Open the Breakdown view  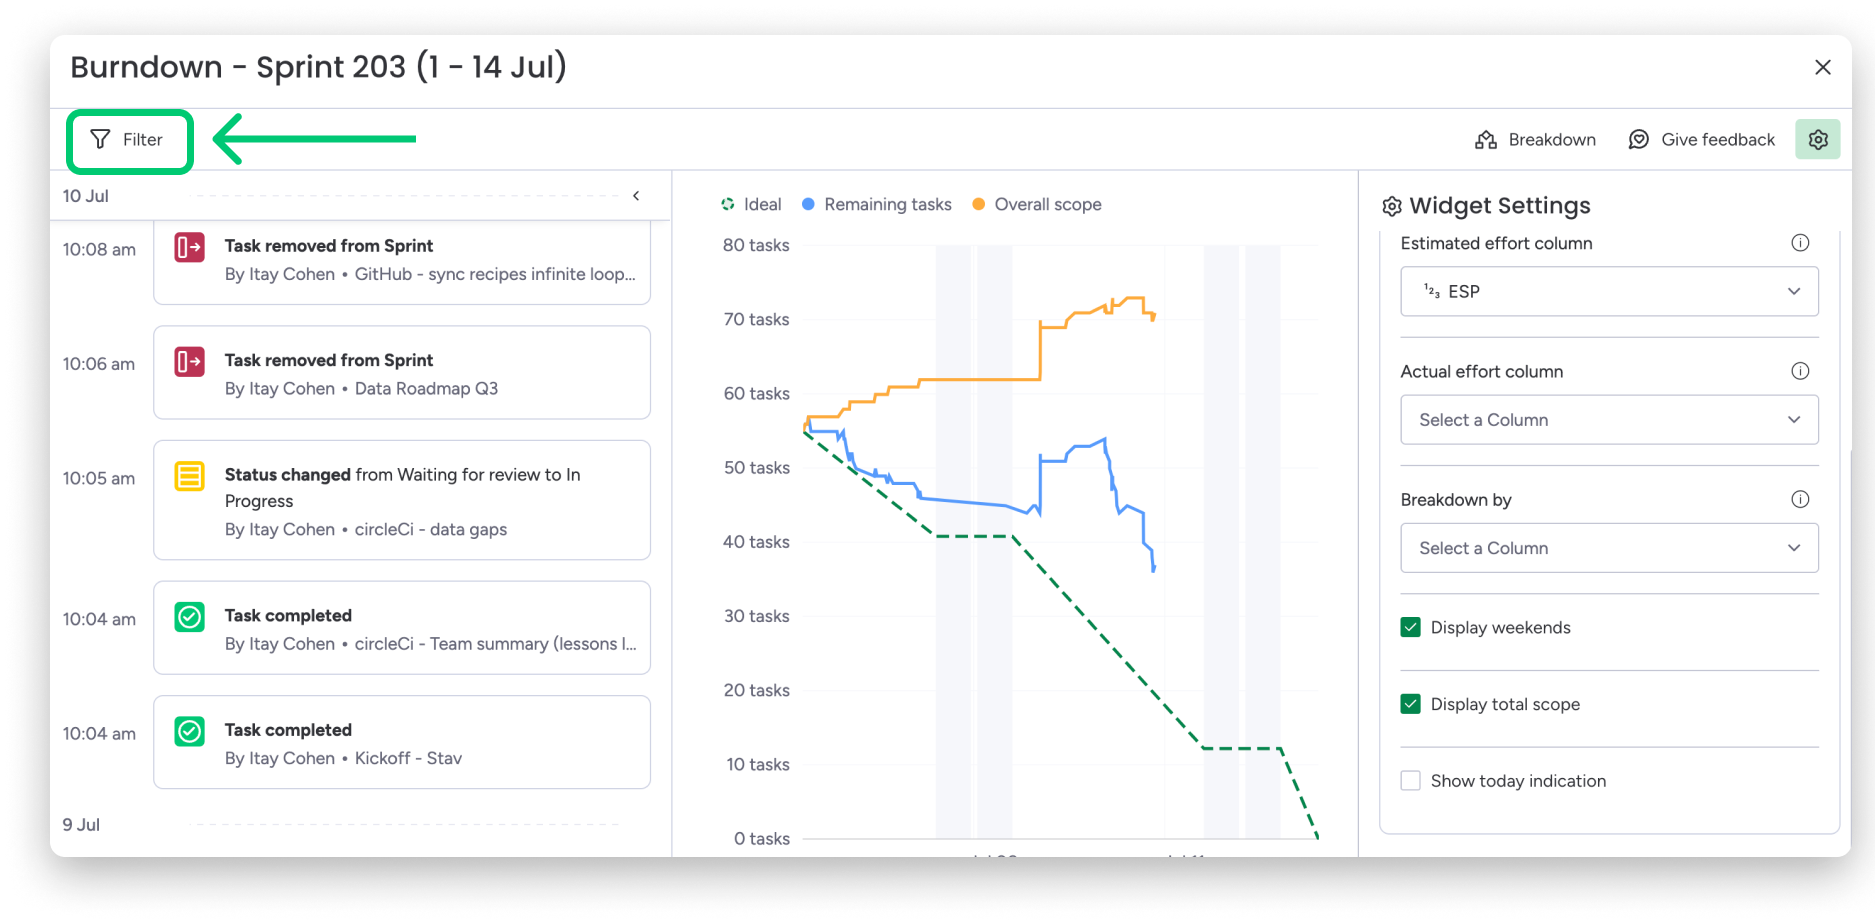coord(1535,140)
